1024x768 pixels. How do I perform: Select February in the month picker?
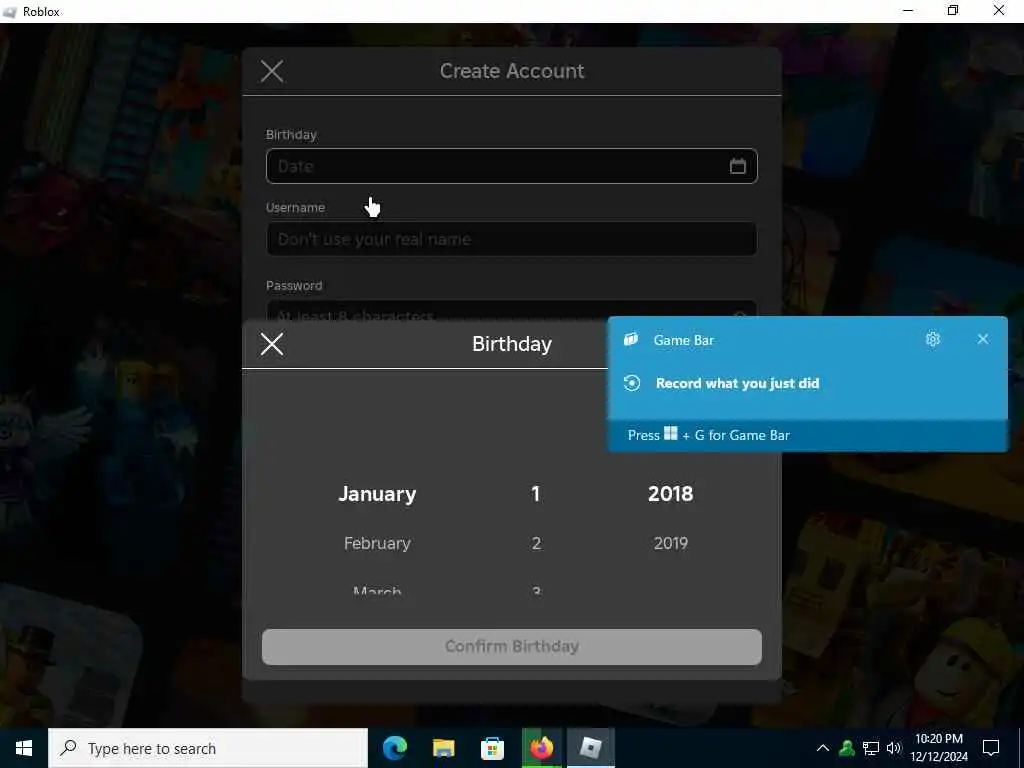point(377,543)
